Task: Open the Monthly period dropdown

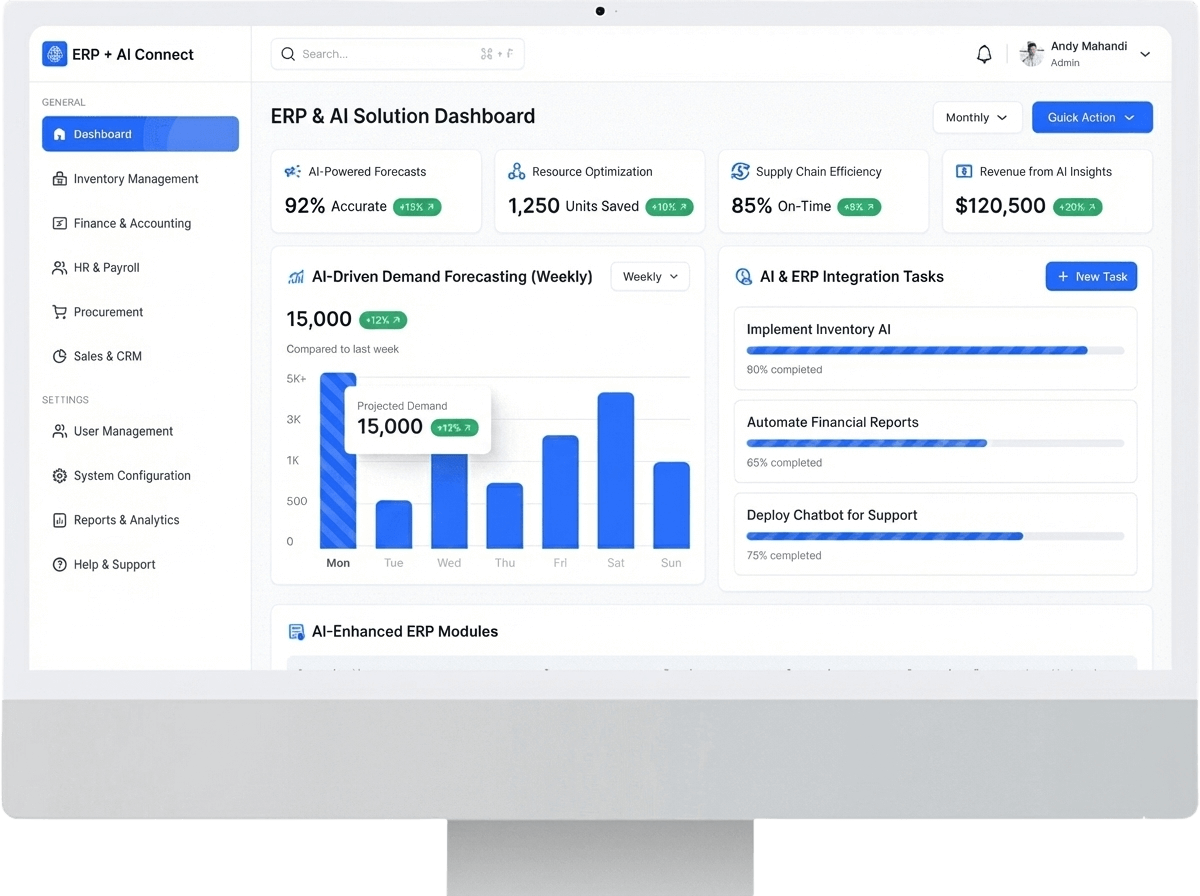Action: click(x=977, y=118)
